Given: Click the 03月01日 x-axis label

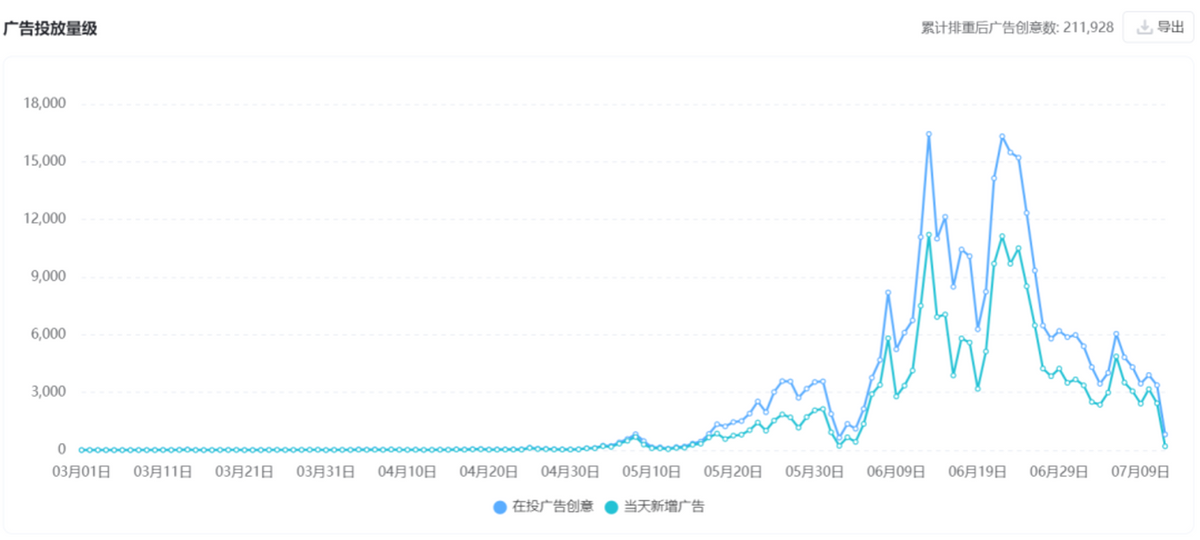Looking at the screenshot, I should point(81,471).
